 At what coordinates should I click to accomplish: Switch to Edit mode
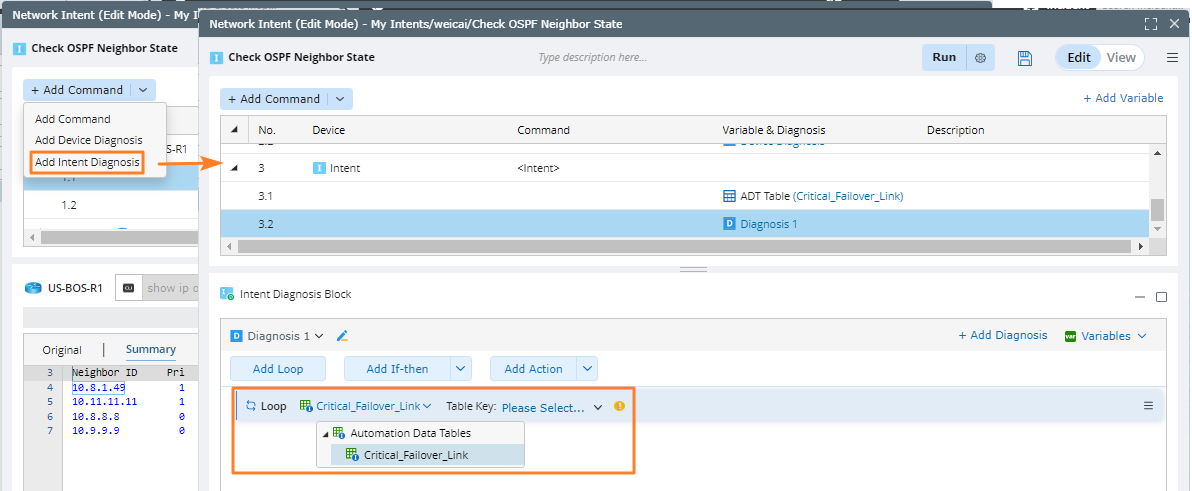click(x=1078, y=58)
